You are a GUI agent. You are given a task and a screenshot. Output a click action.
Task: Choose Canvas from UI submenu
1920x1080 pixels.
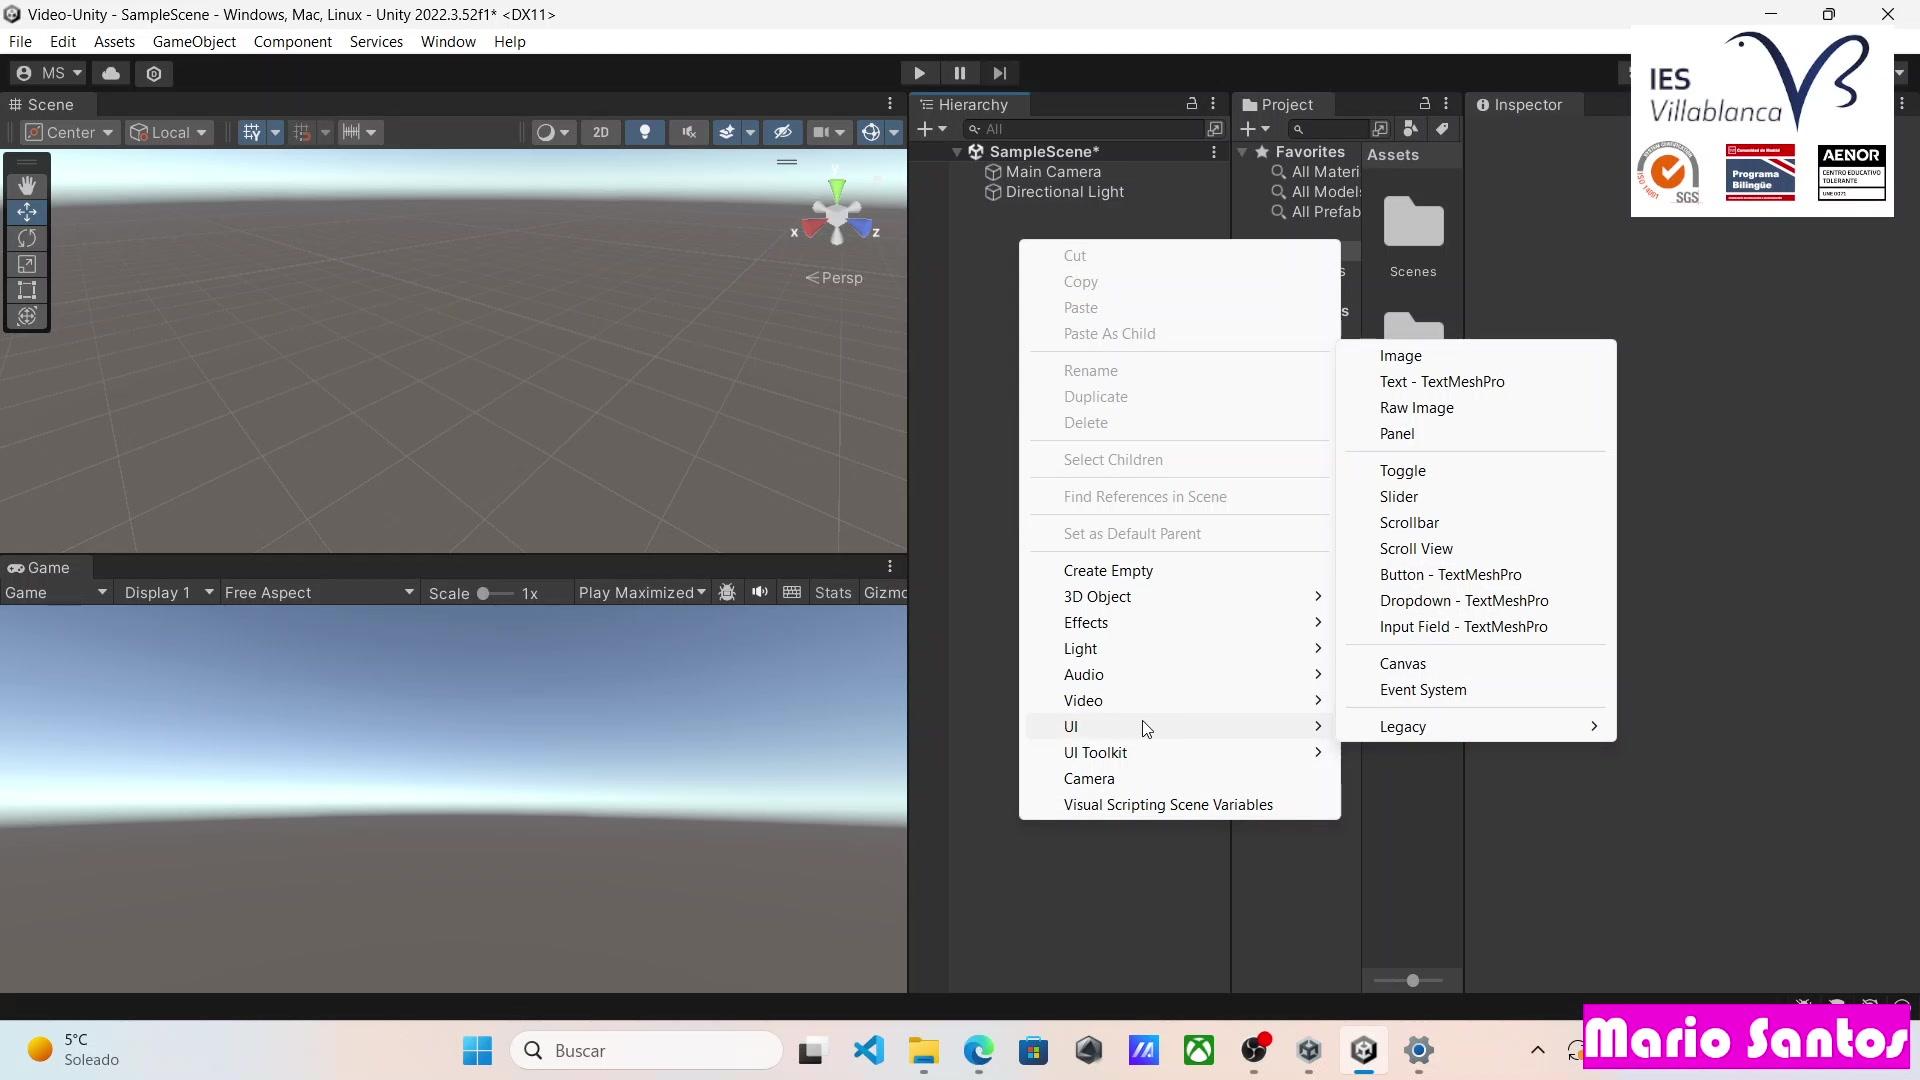click(x=1403, y=664)
